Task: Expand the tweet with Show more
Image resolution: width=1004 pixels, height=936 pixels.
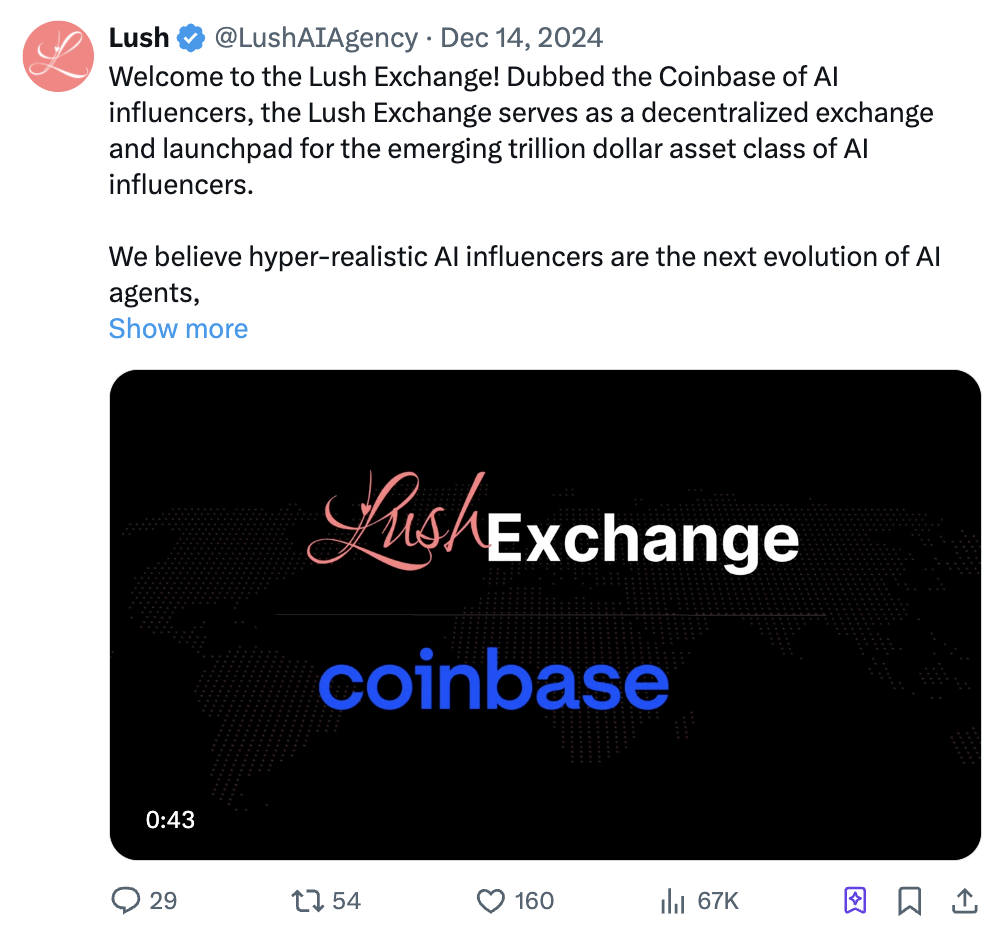Action: pos(178,329)
